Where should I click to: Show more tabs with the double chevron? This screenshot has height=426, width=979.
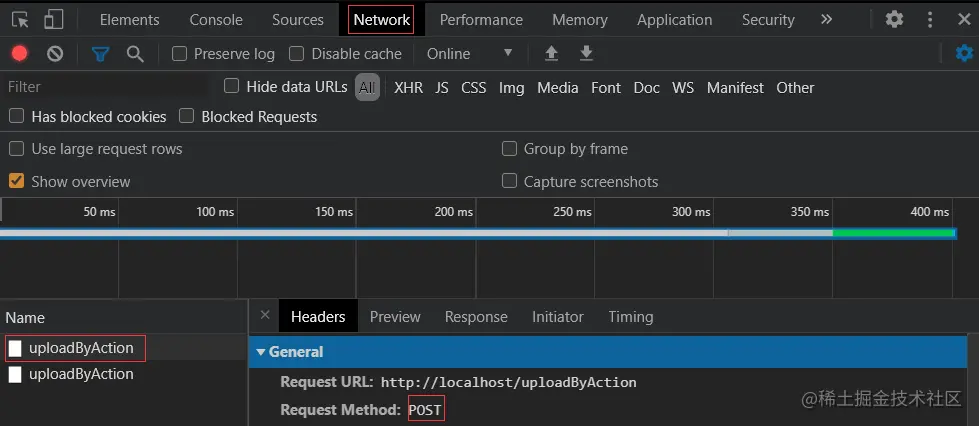[x=826, y=19]
